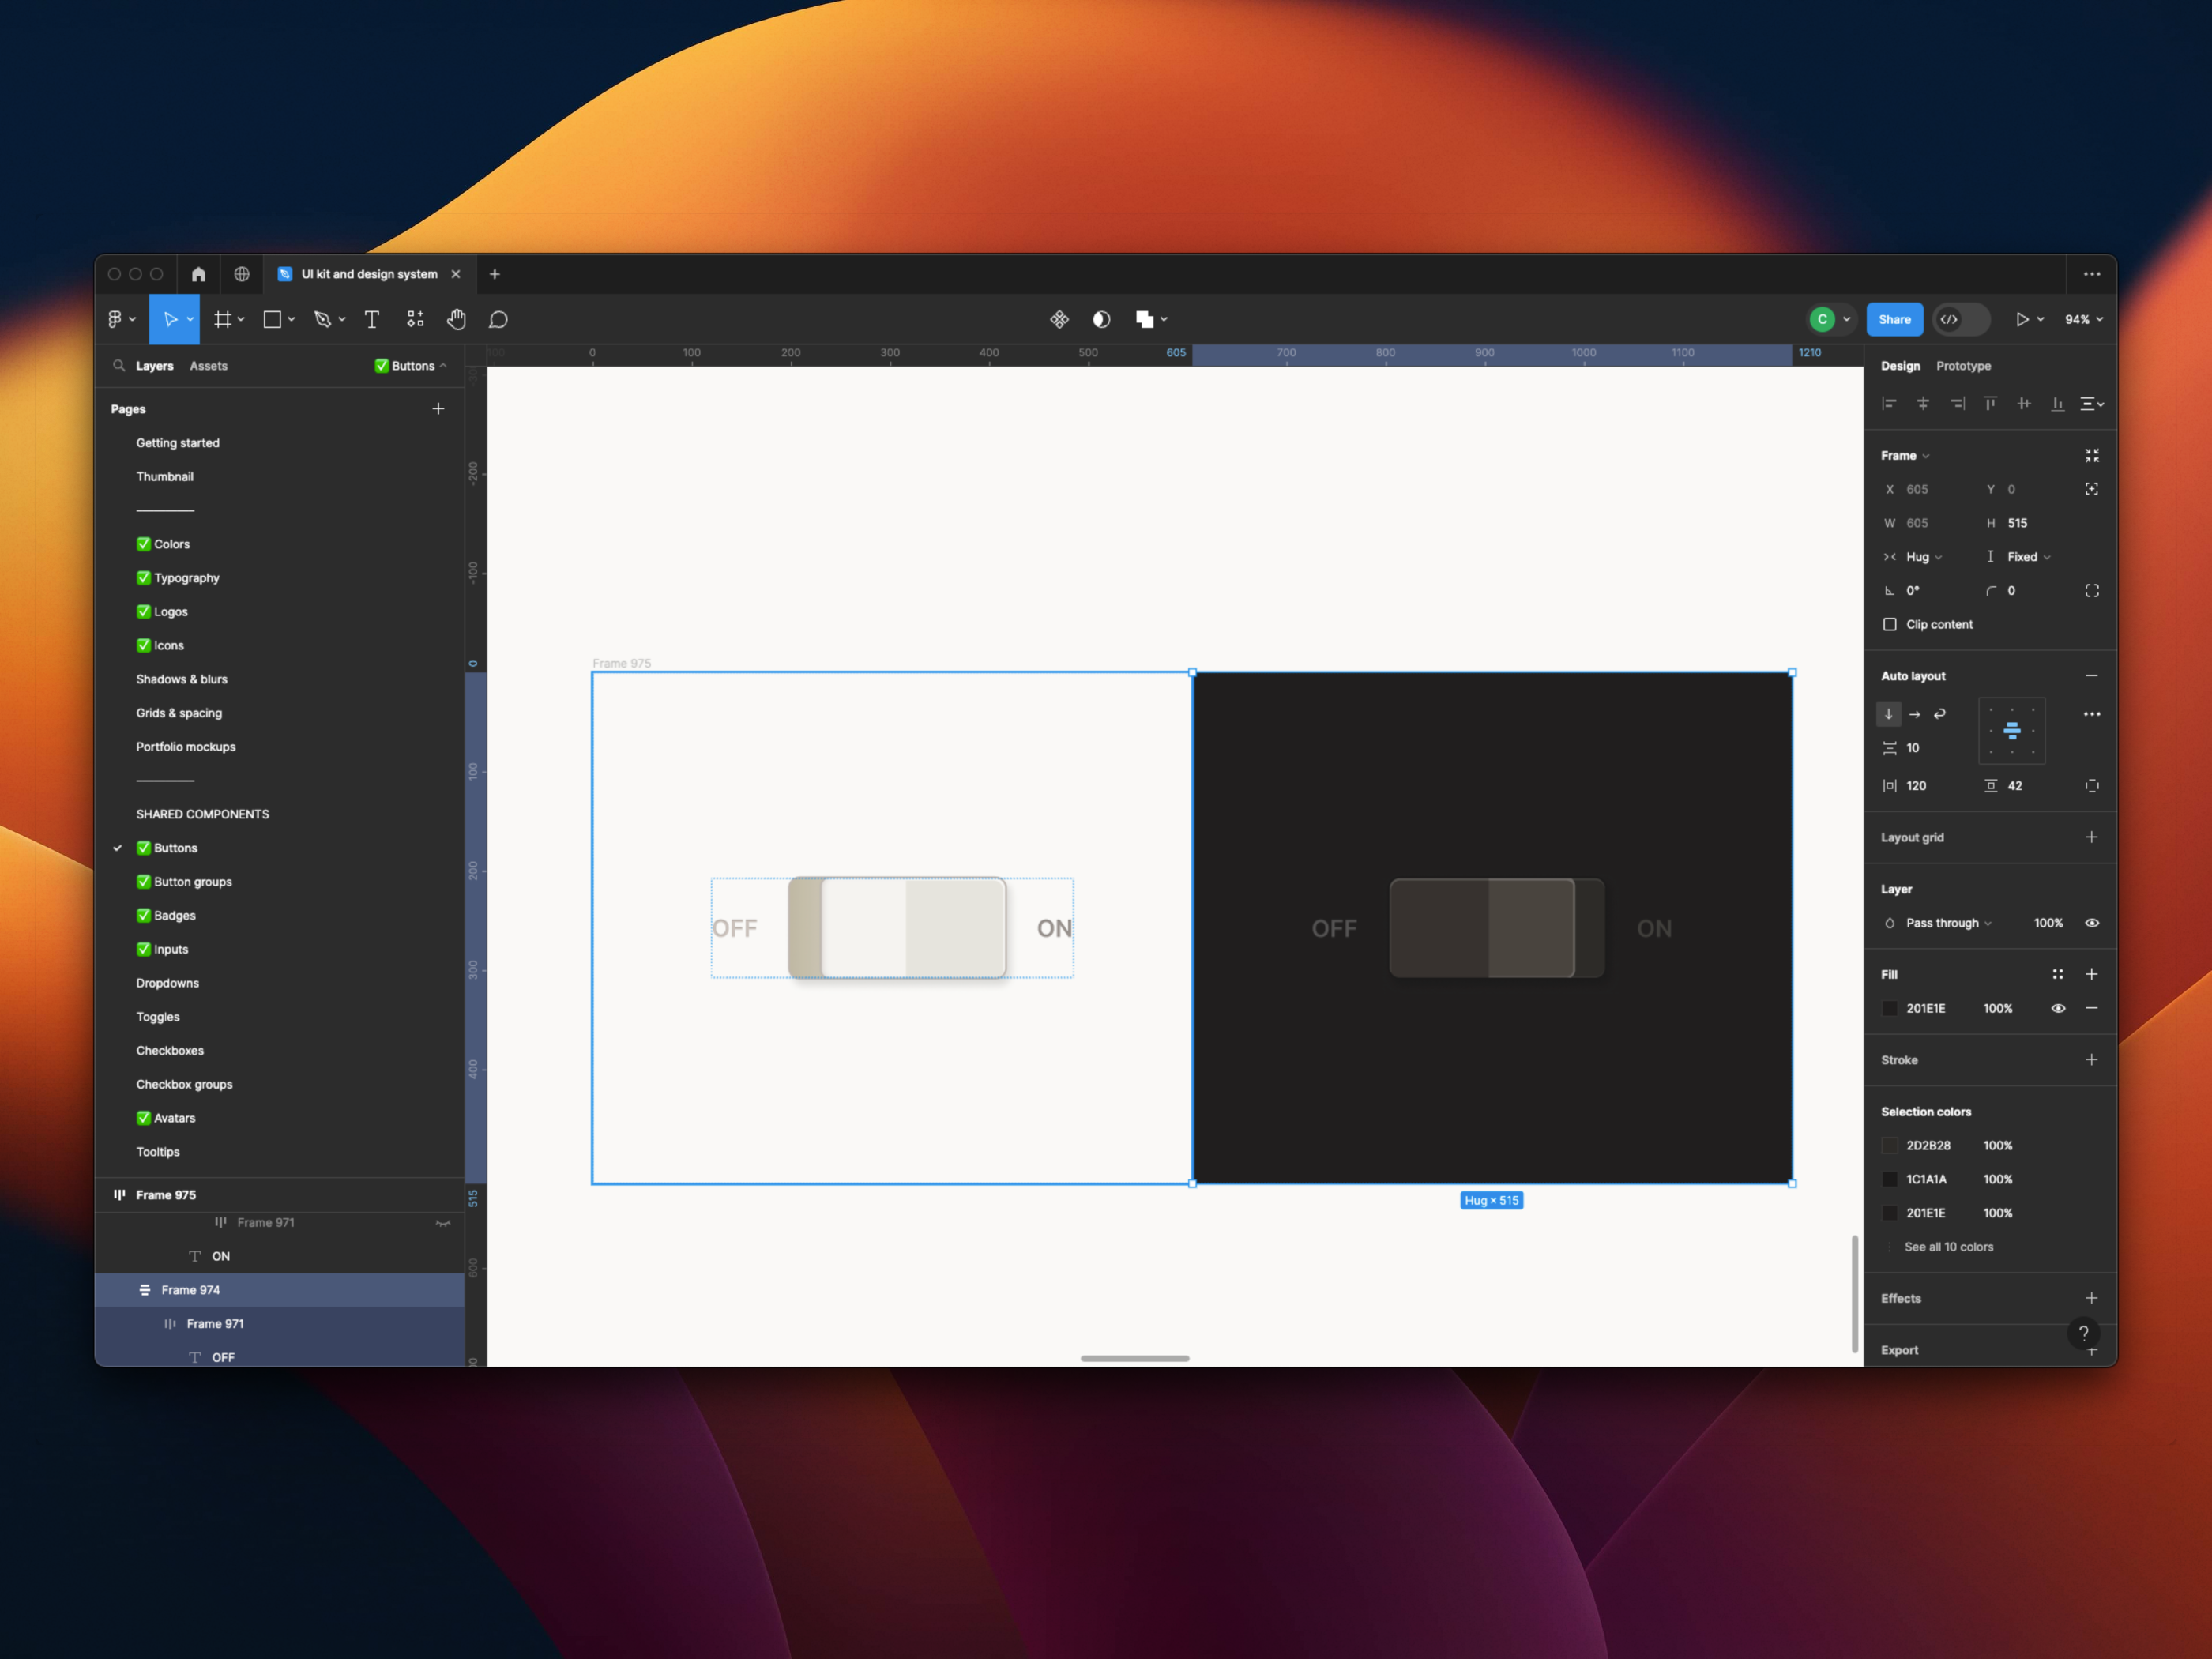The height and width of the screenshot is (1659, 2212).
Task: Click Align right icon
Action: pyautogui.click(x=1957, y=404)
